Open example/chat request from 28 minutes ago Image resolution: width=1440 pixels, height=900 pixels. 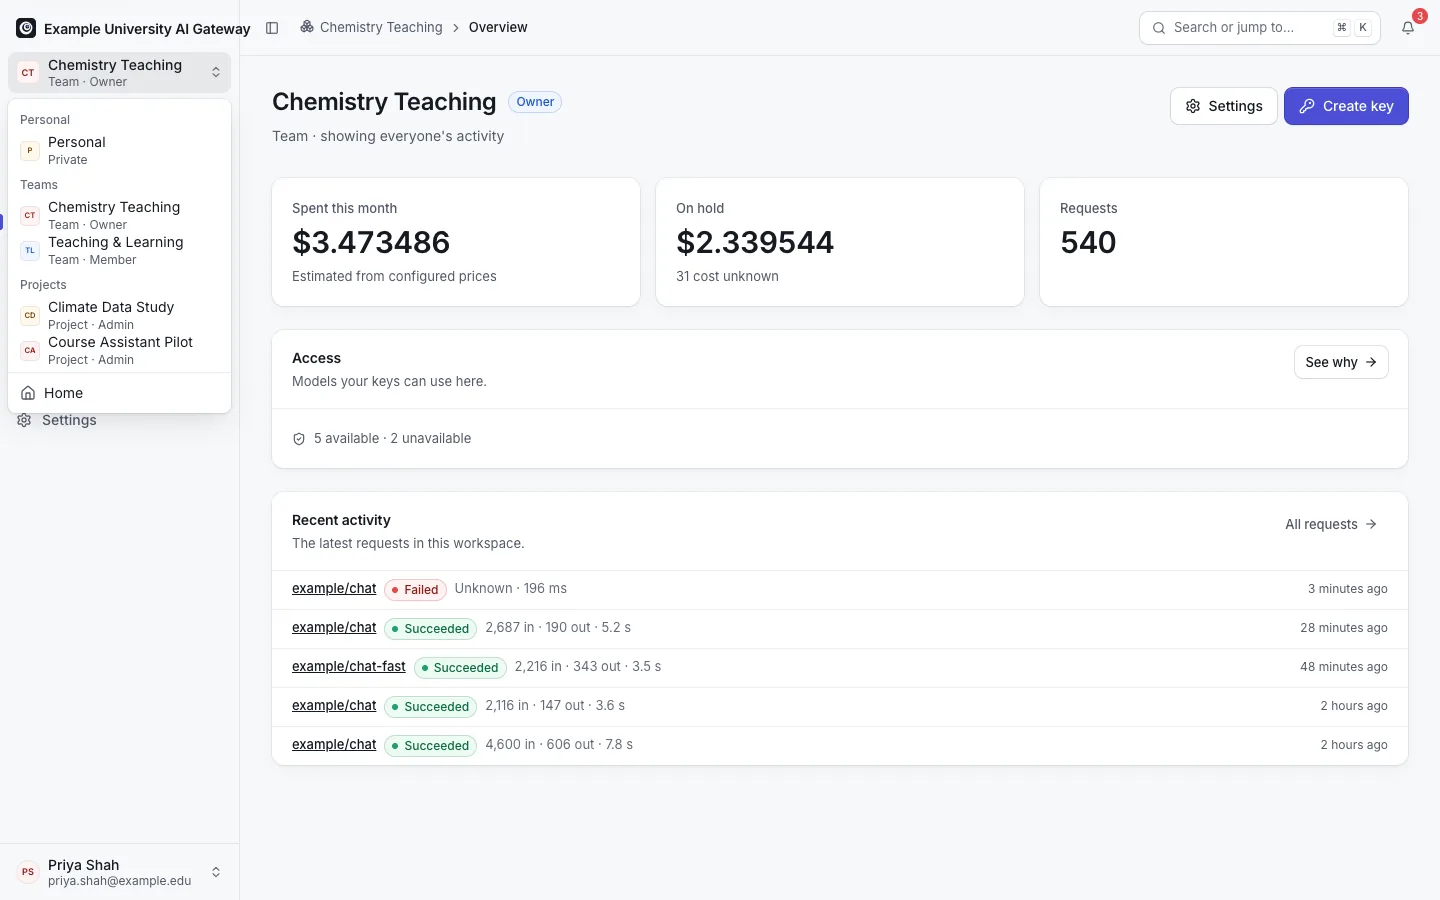[x=334, y=628]
